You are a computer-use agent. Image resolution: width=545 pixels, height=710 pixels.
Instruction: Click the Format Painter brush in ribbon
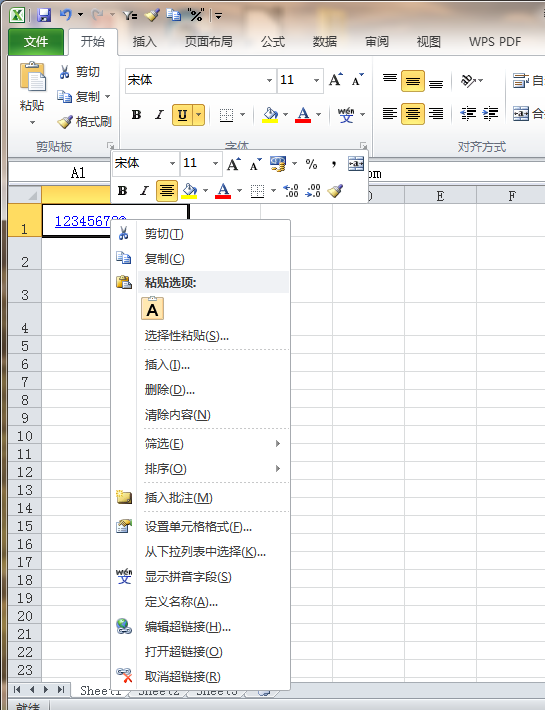coord(65,121)
